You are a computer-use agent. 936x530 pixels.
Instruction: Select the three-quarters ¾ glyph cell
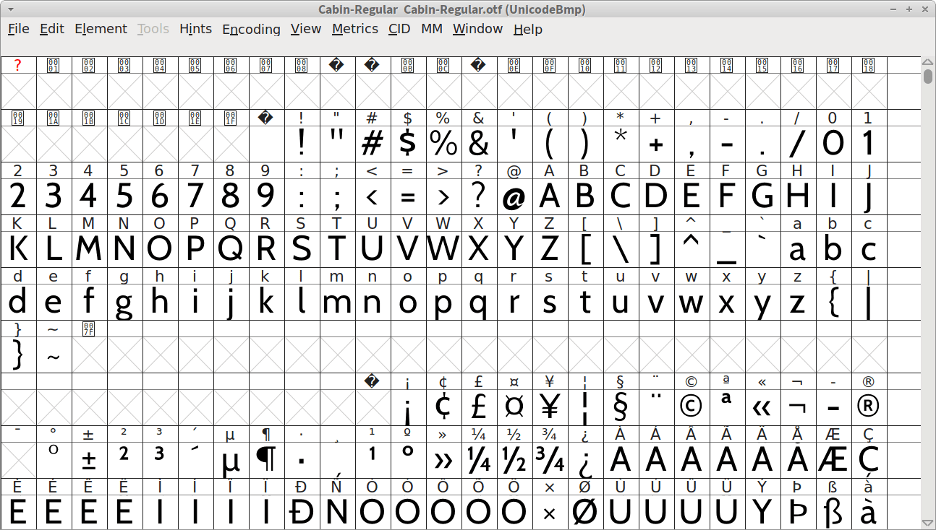549,460
